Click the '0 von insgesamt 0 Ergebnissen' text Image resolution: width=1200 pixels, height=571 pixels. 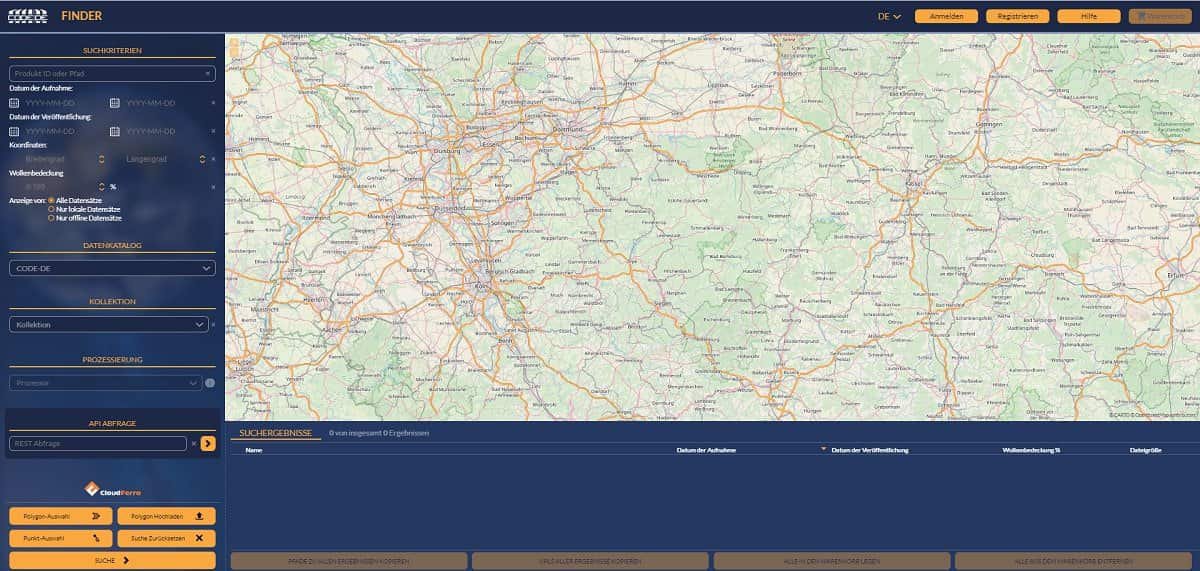pos(379,433)
